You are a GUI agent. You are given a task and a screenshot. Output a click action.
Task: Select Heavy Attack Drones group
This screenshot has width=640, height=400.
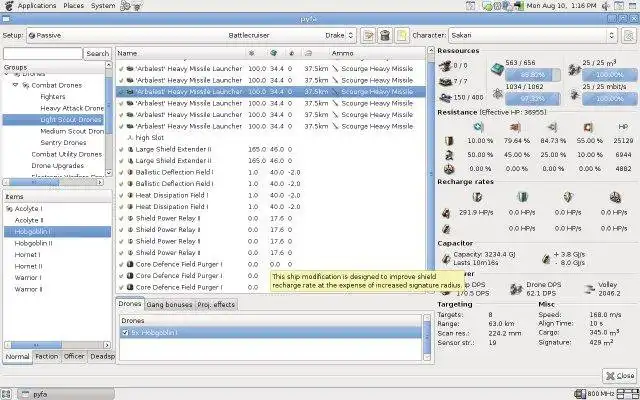click(72, 108)
